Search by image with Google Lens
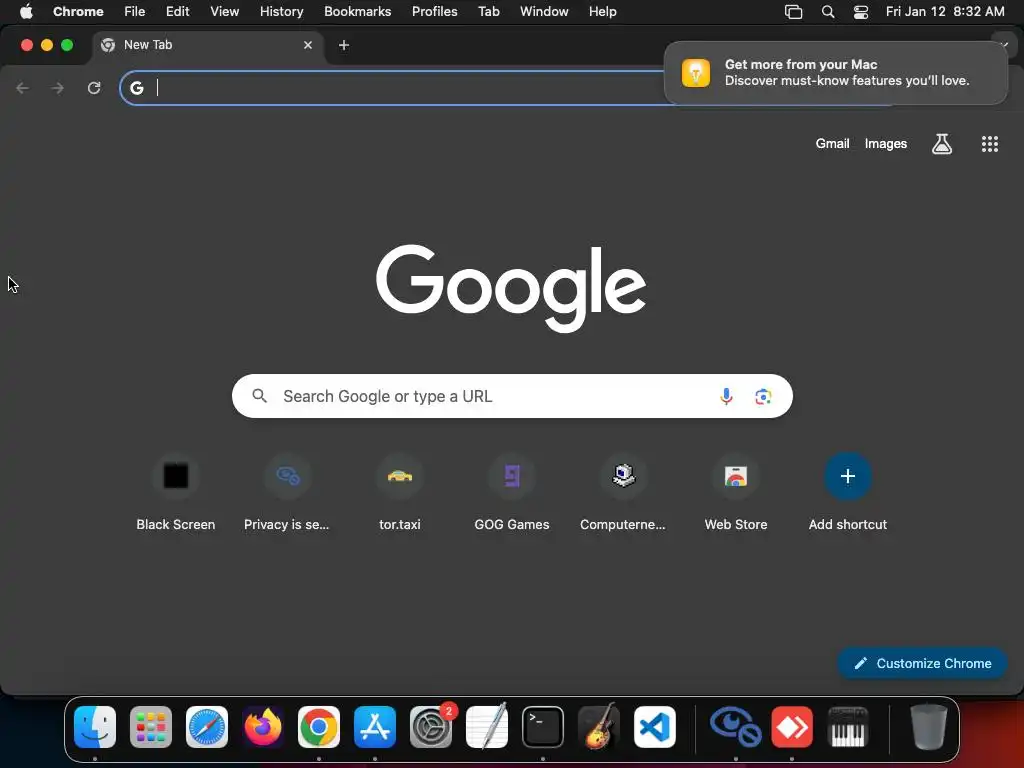 point(763,396)
